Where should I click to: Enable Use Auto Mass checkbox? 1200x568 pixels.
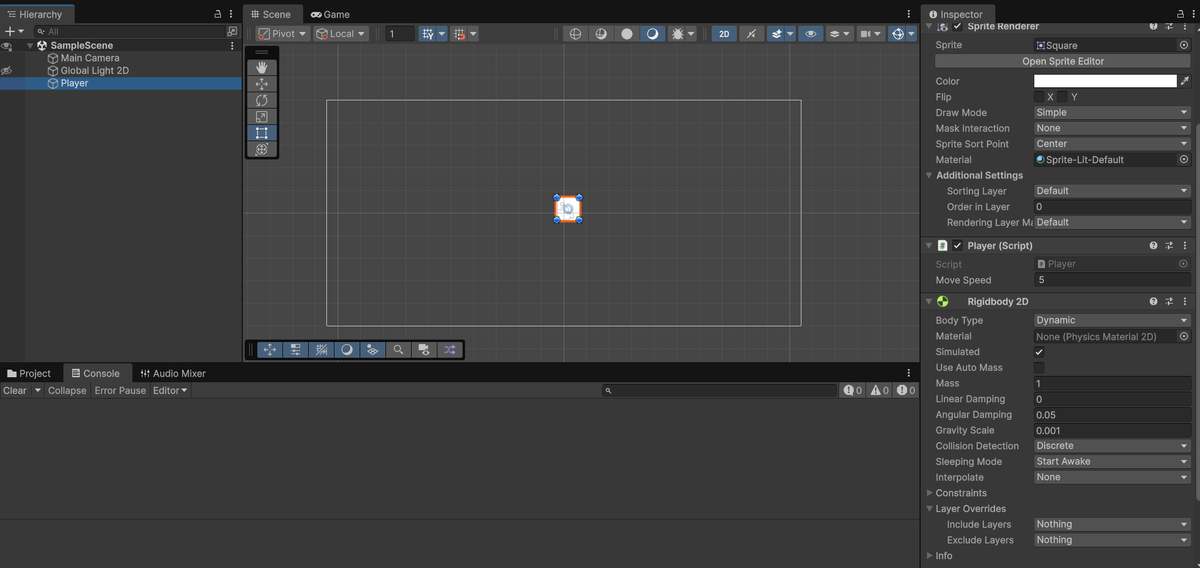click(x=1039, y=368)
